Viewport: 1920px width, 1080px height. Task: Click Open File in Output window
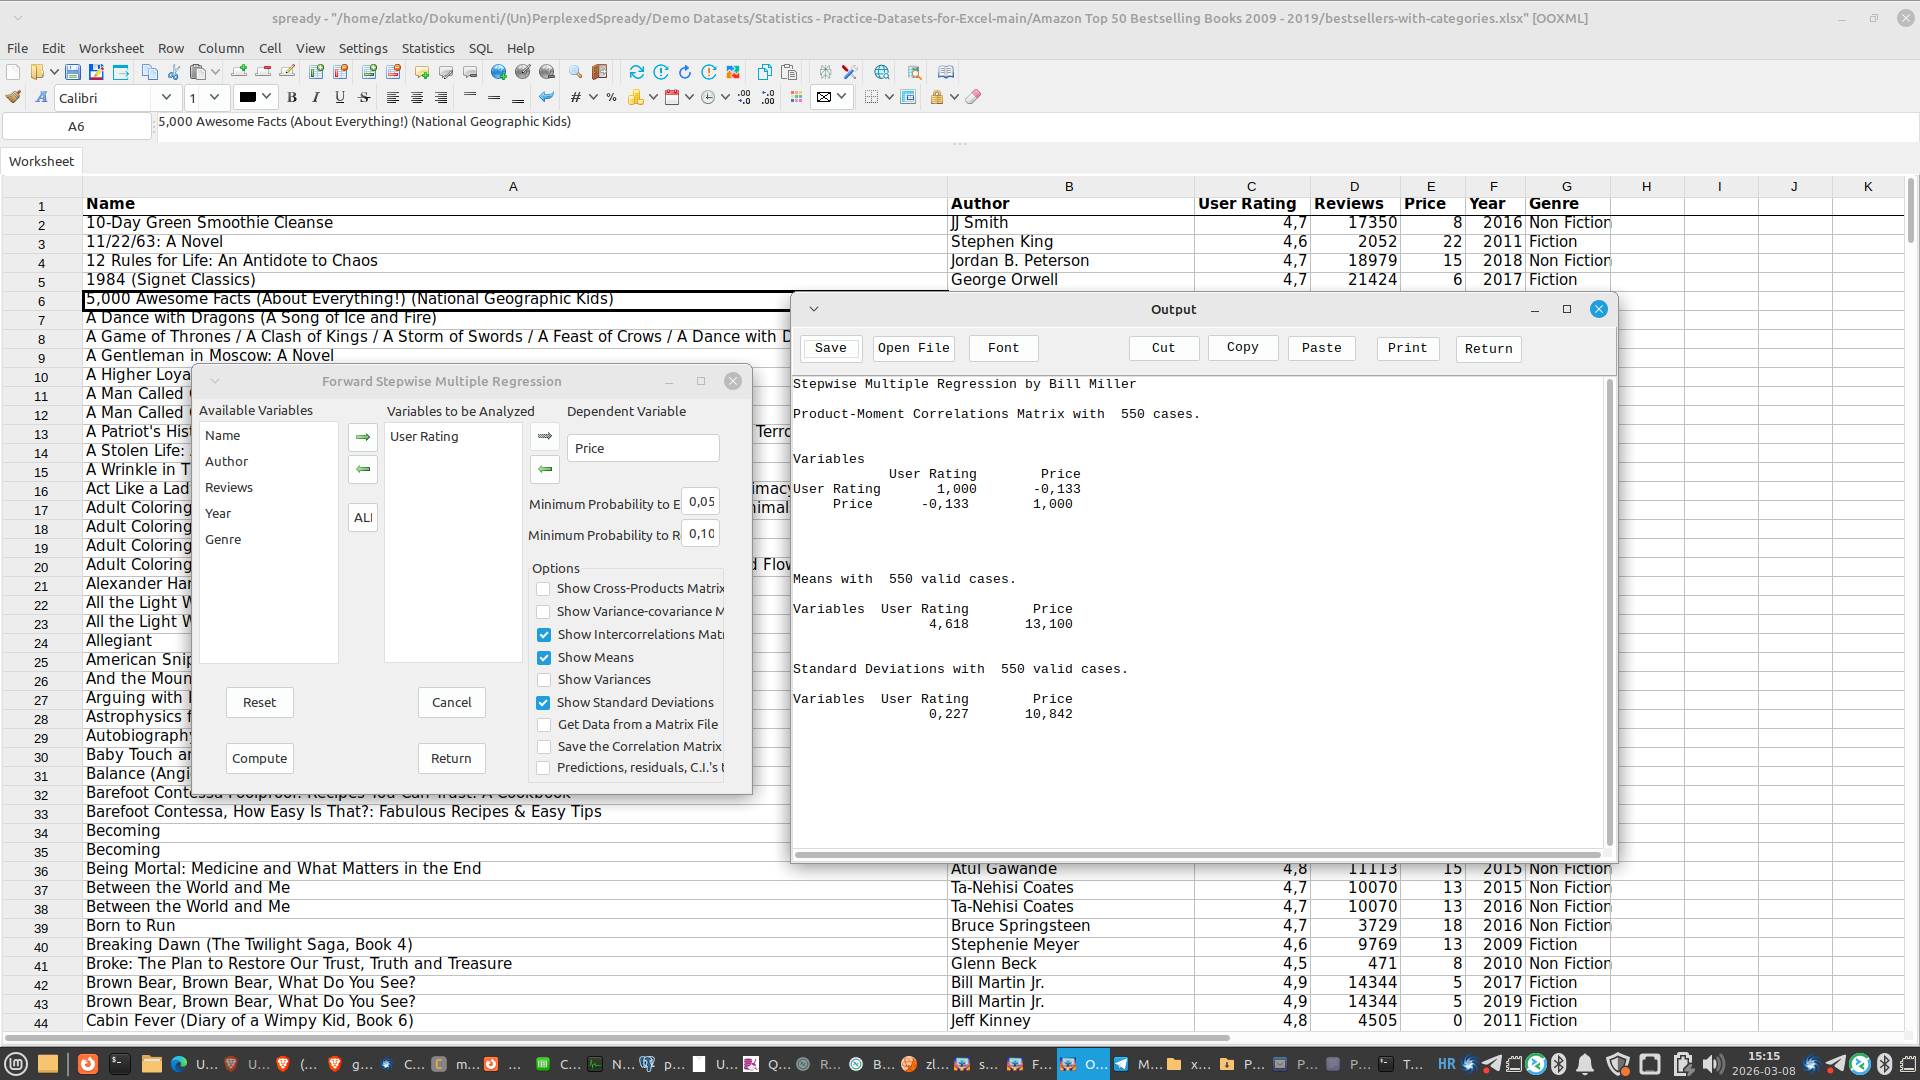coord(913,348)
